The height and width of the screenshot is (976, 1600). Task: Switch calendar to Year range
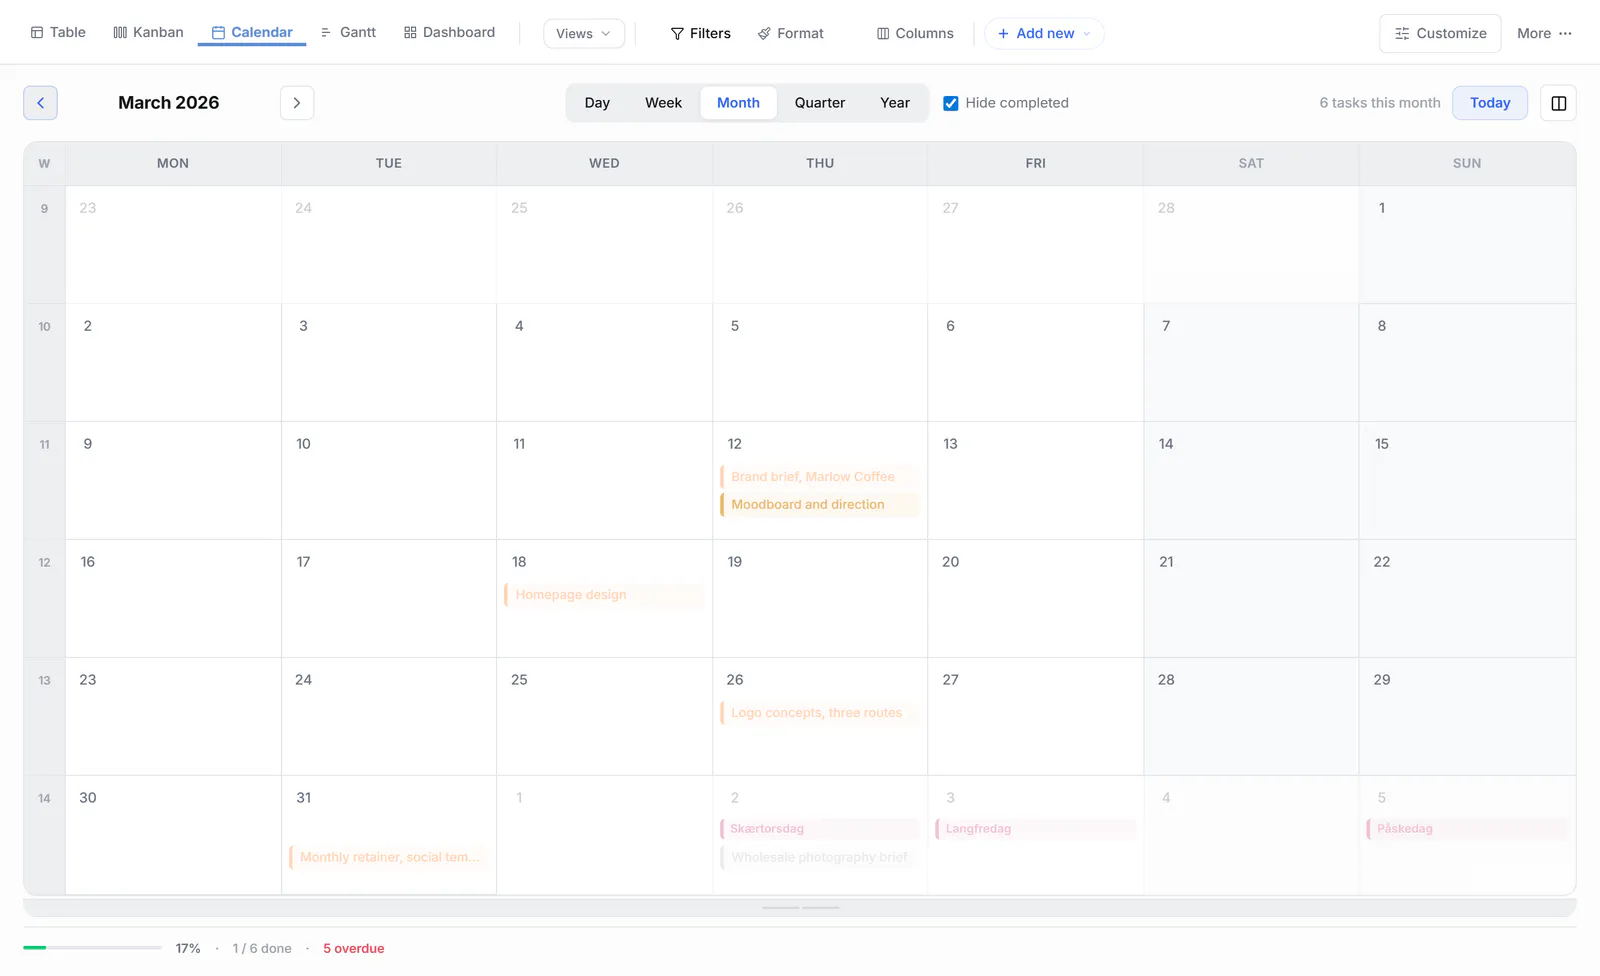[895, 103]
